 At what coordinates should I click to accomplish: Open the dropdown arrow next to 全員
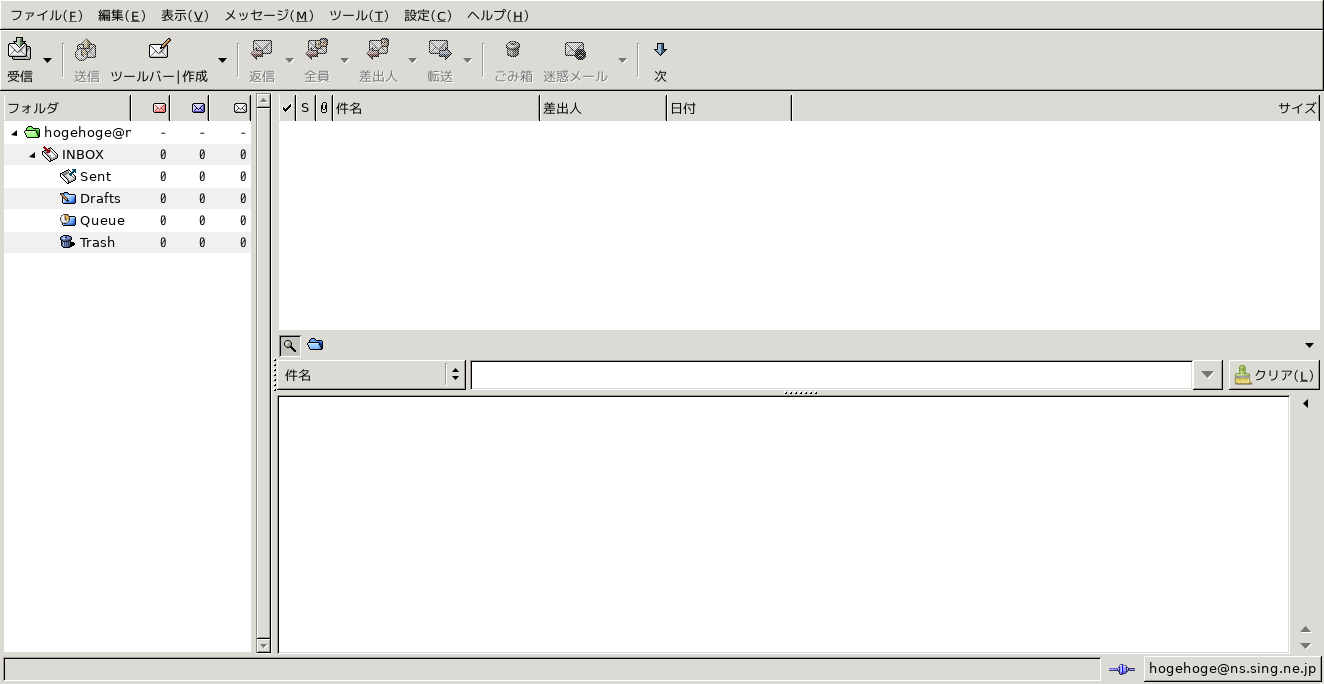[344, 61]
